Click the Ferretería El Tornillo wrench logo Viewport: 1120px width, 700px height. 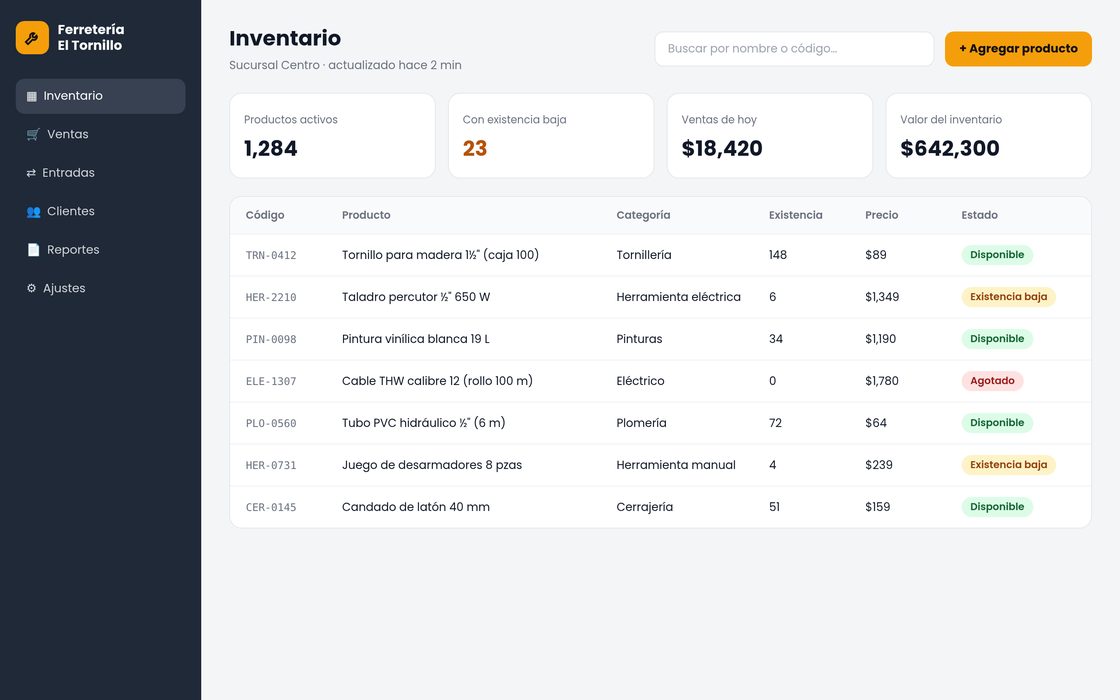point(32,38)
